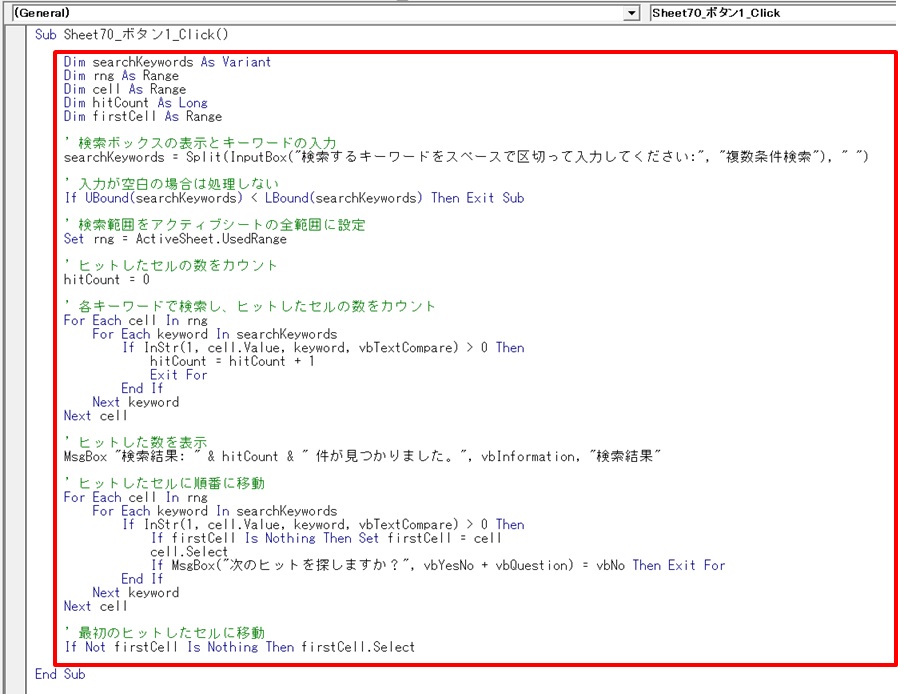Click the 'End Sub' line

pos(60,675)
